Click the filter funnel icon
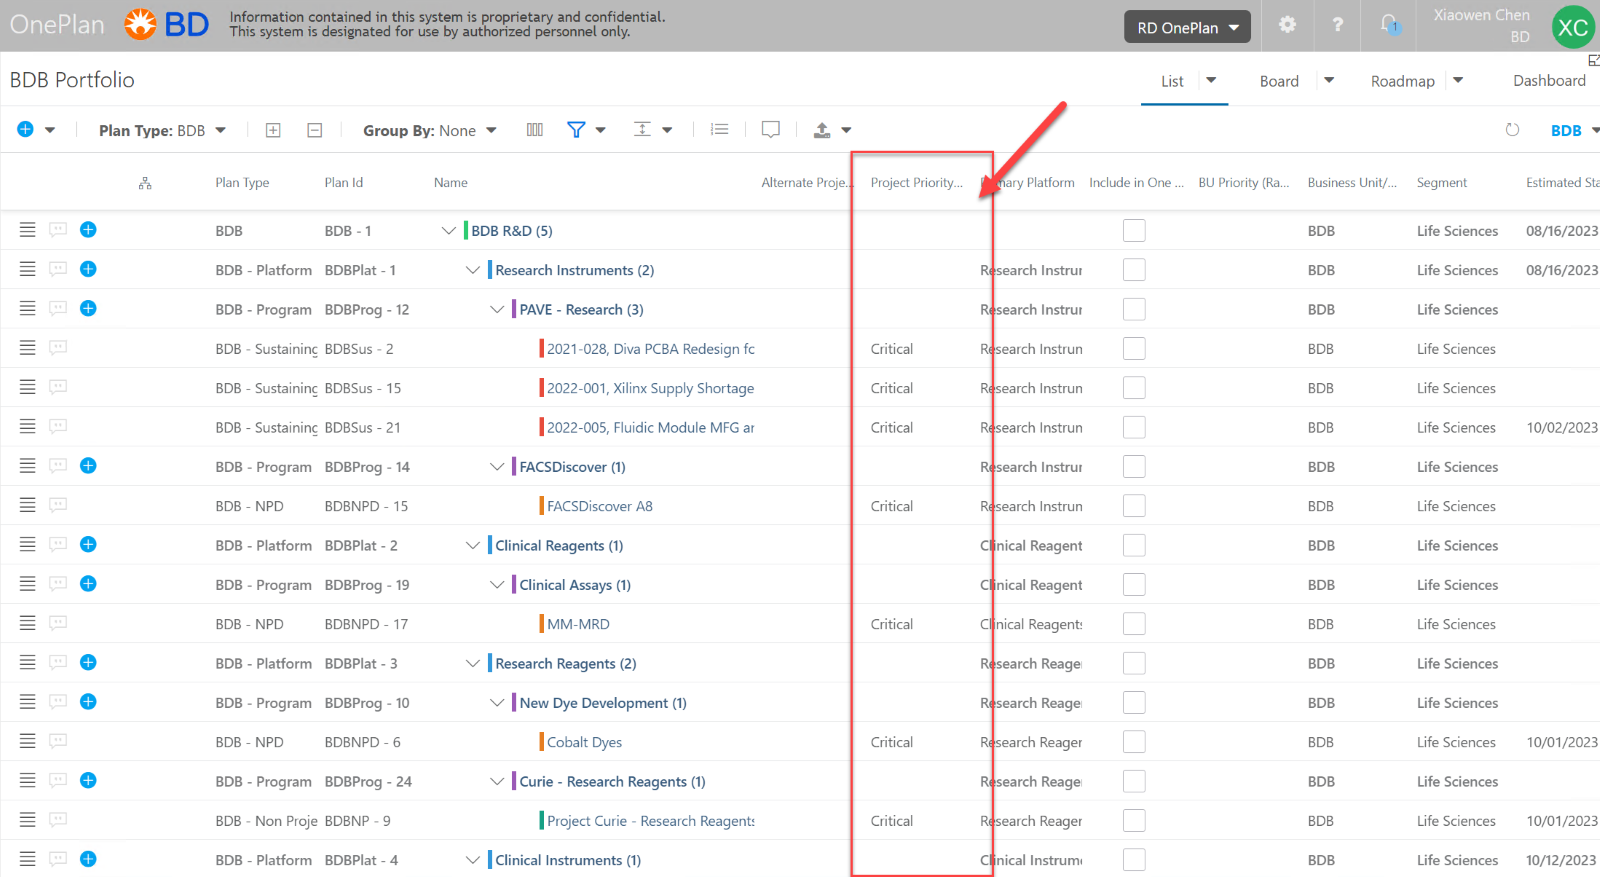1600x877 pixels. 576,130
